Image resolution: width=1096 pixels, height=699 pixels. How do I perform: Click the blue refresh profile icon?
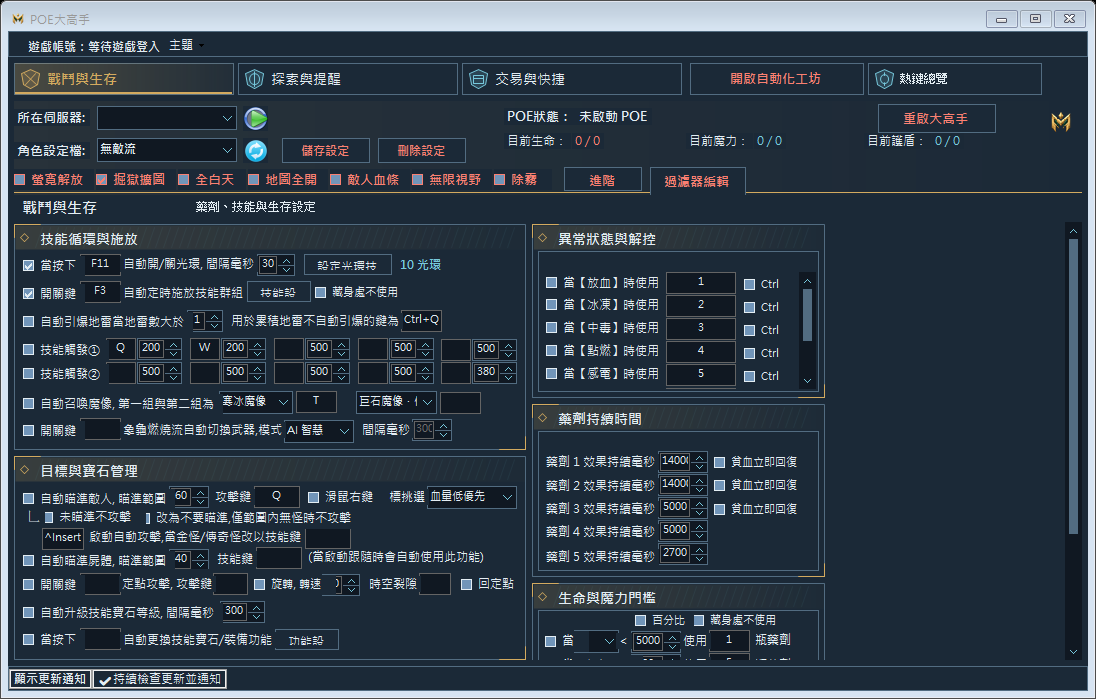[x=256, y=150]
